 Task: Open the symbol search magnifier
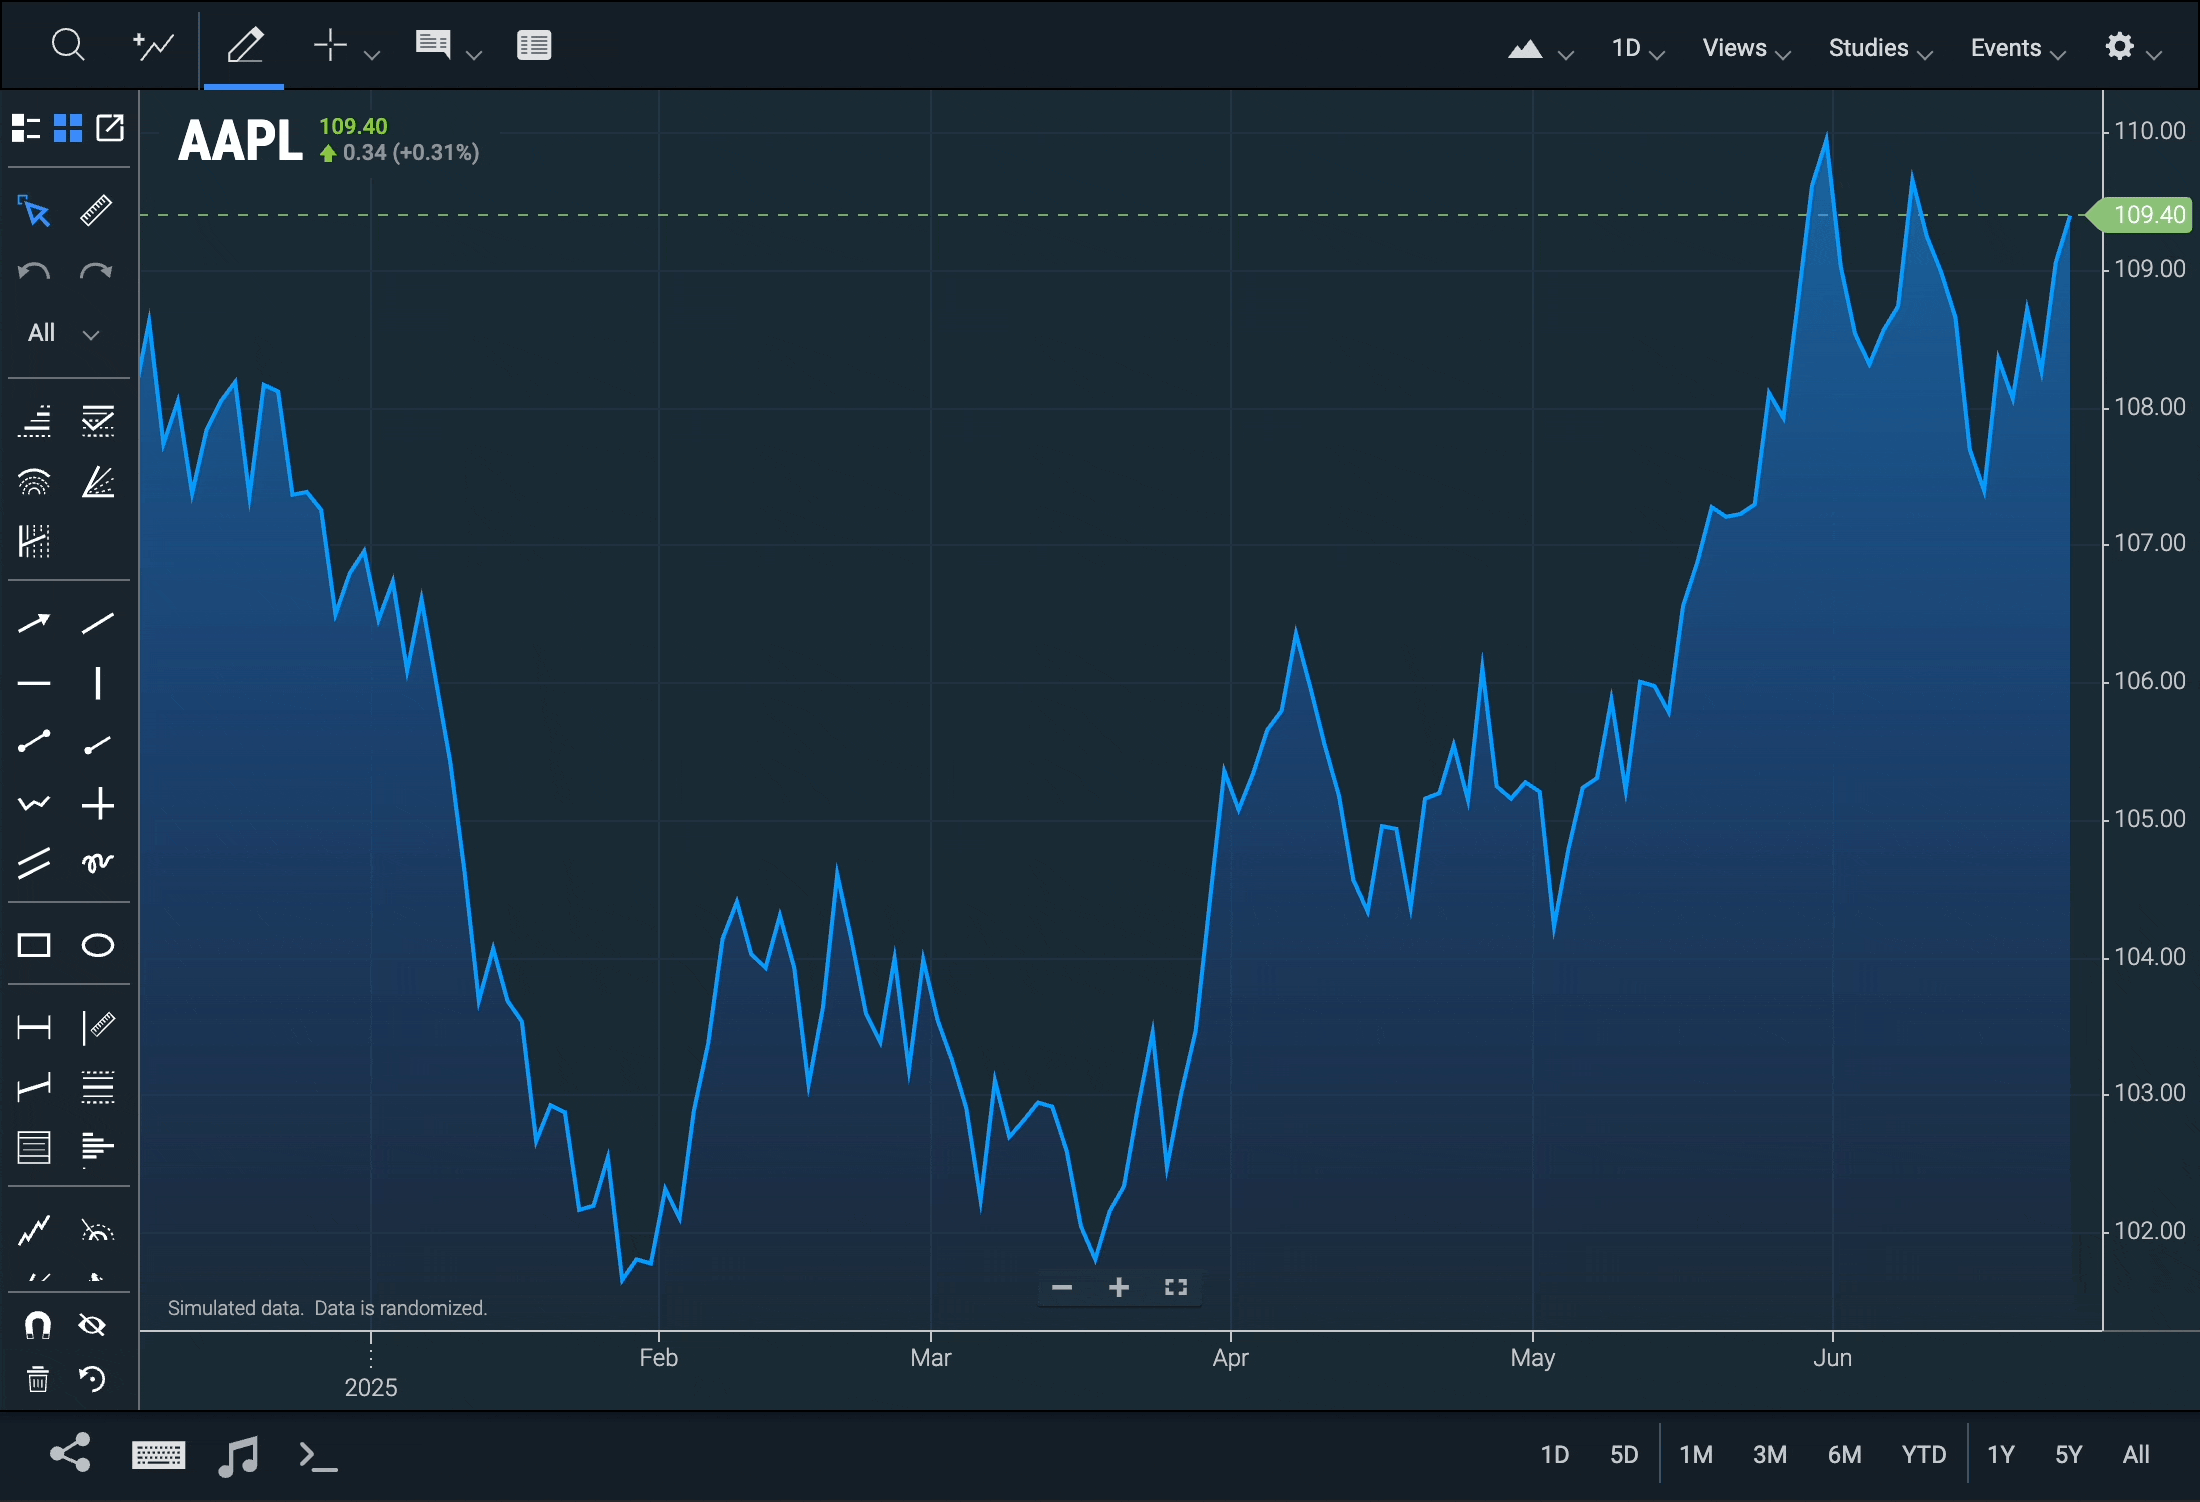click(x=68, y=45)
